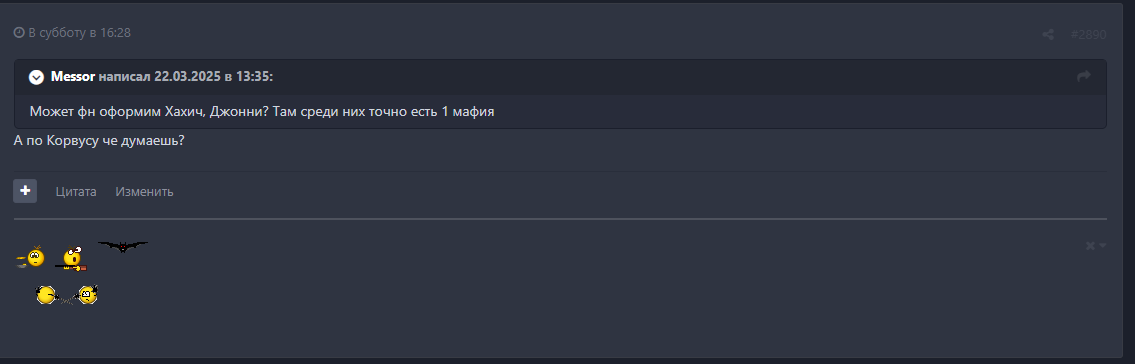The width and height of the screenshot is (1135, 364).
Task: Click the quote date 22.03.2025 в 13:35
Action: pyautogui.click(x=214, y=77)
